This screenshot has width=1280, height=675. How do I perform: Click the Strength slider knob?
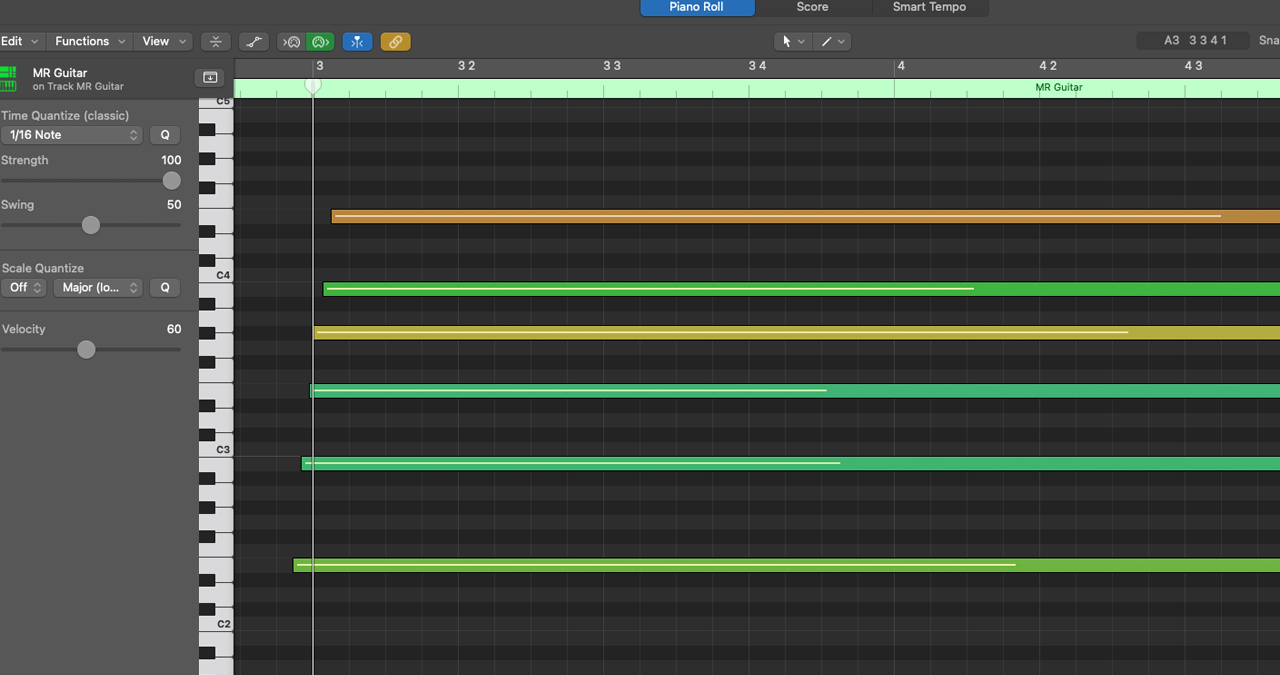[172, 181]
